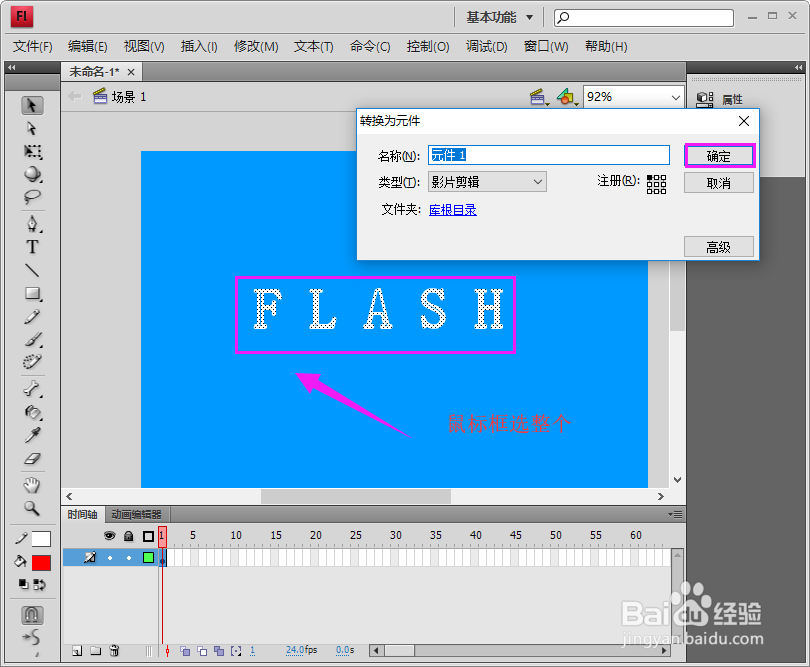The image size is (810, 667).
Task: Click the Lock All Layers header icon
Action: pyautogui.click(x=129, y=536)
